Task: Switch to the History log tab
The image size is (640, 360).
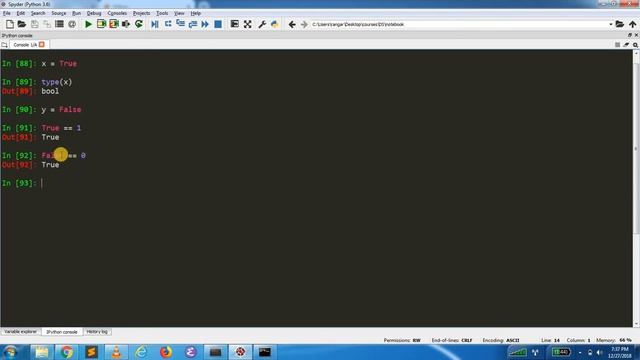Action: [97, 332]
